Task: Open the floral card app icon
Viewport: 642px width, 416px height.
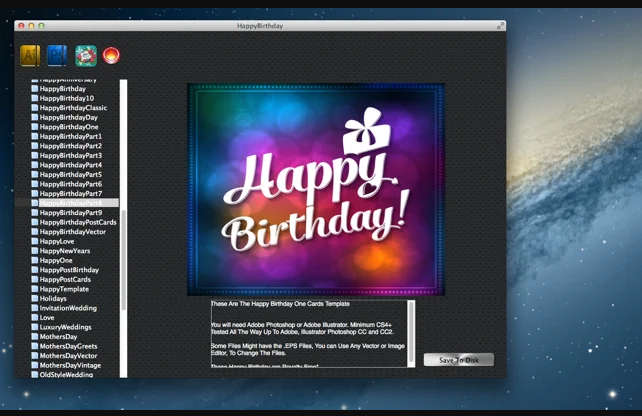Action: click(x=85, y=55)
